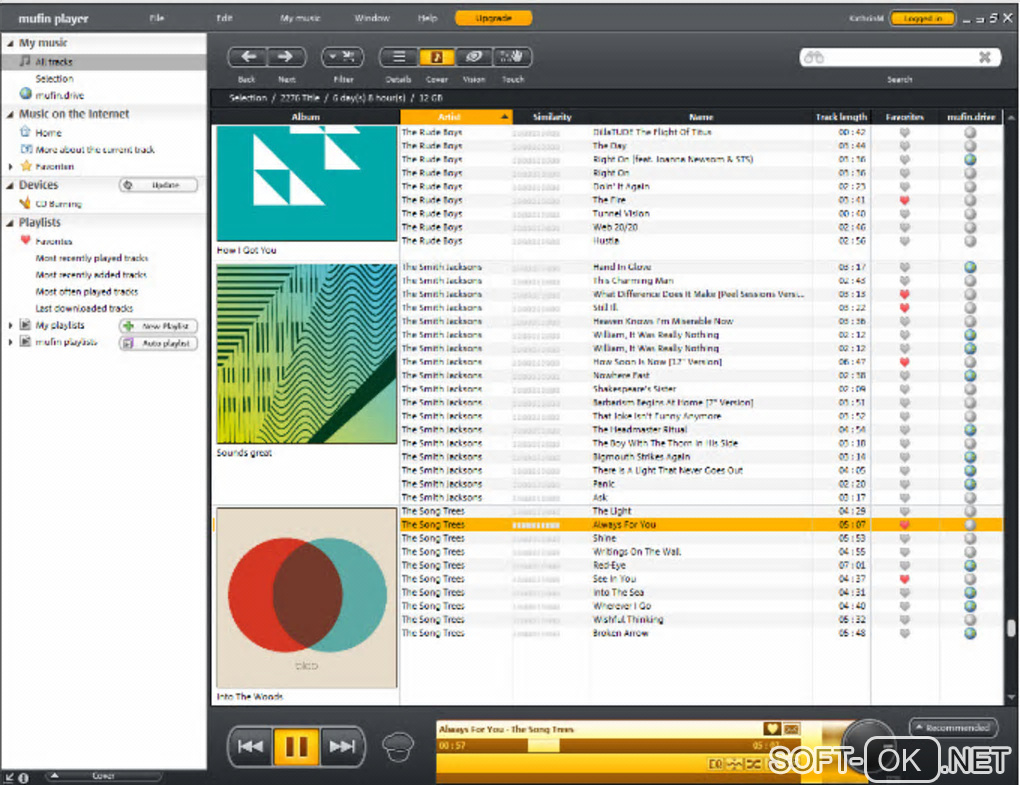Screen dimensions: 1020x785
Task: Click in the search input field
Action: [x=900, y=57]
